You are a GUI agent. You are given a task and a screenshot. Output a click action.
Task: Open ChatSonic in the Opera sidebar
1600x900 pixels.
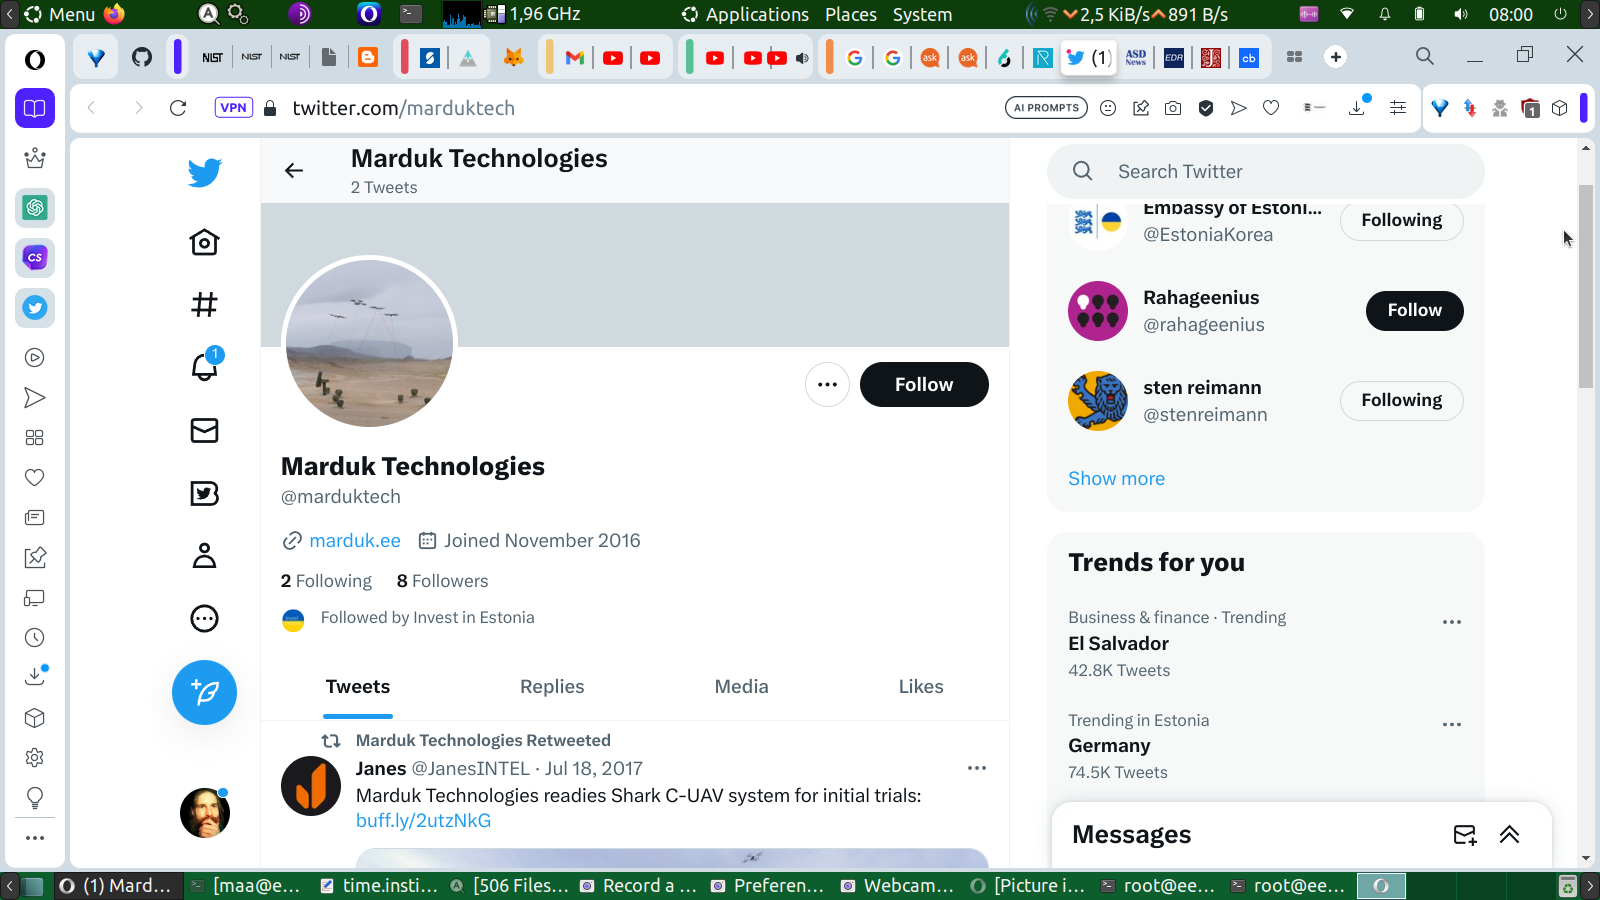point(35,257)
